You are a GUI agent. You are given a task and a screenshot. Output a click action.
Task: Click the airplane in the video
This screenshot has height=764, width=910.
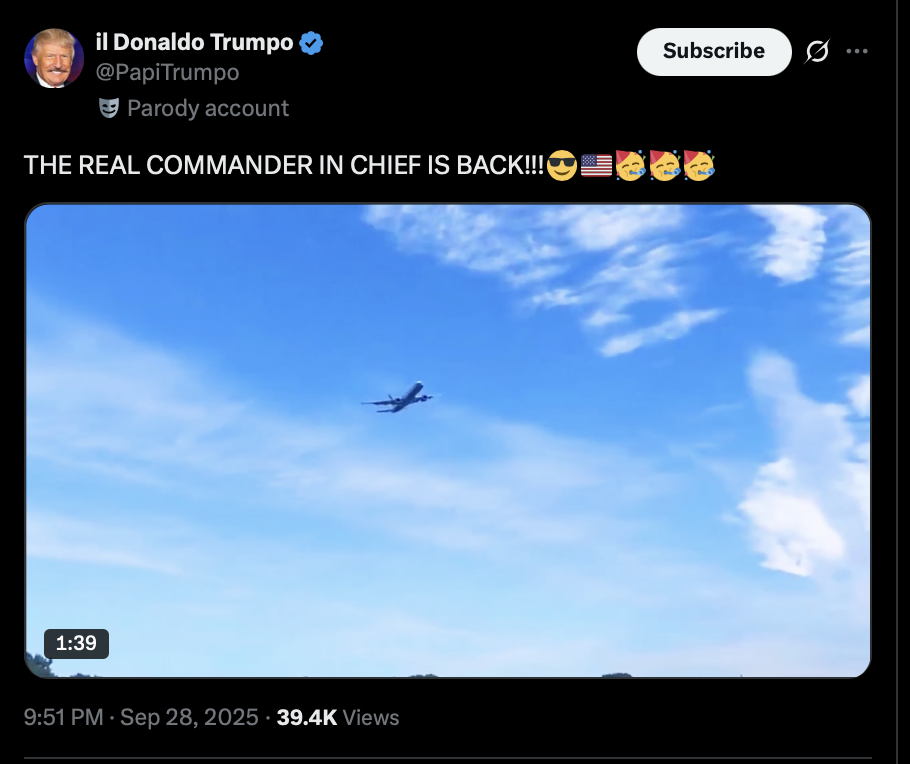click(398, 398)
